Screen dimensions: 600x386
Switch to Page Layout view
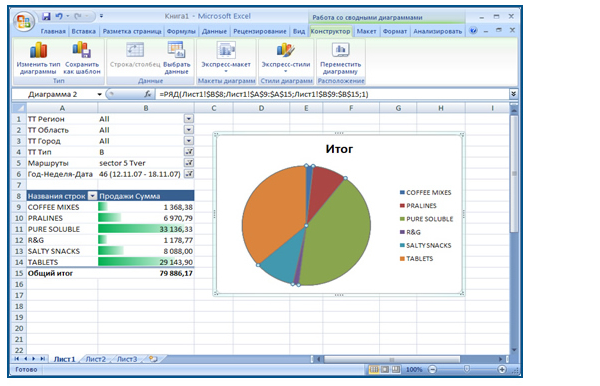coord(385,370)
